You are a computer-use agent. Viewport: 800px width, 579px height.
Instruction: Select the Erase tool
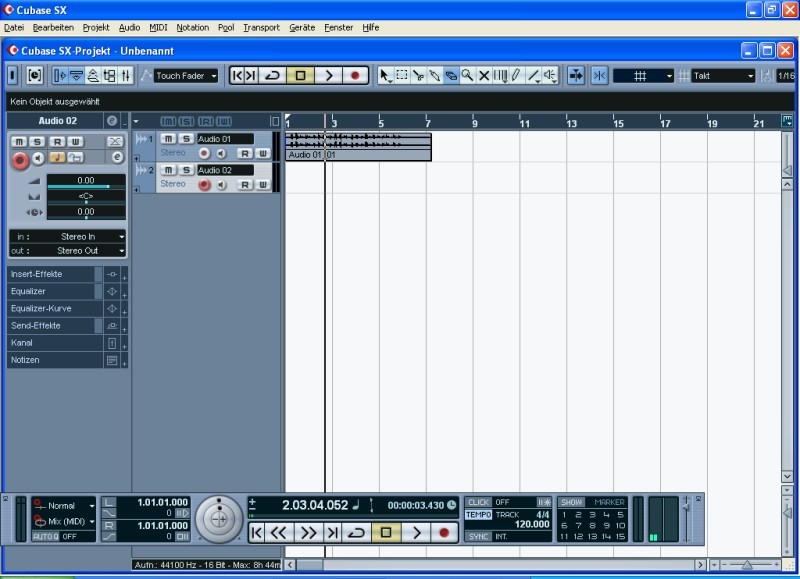pyautogui.click(x=451, y=76)
